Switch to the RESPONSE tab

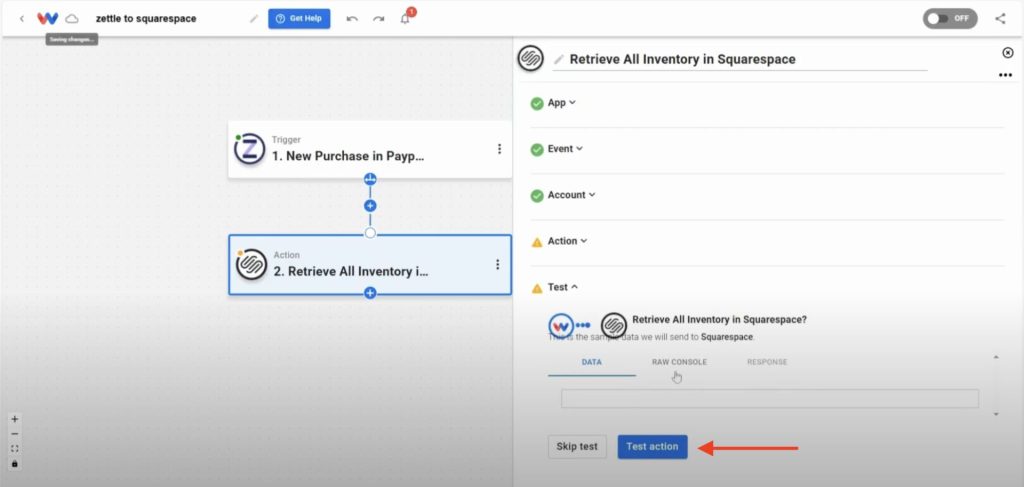point(767,362)
